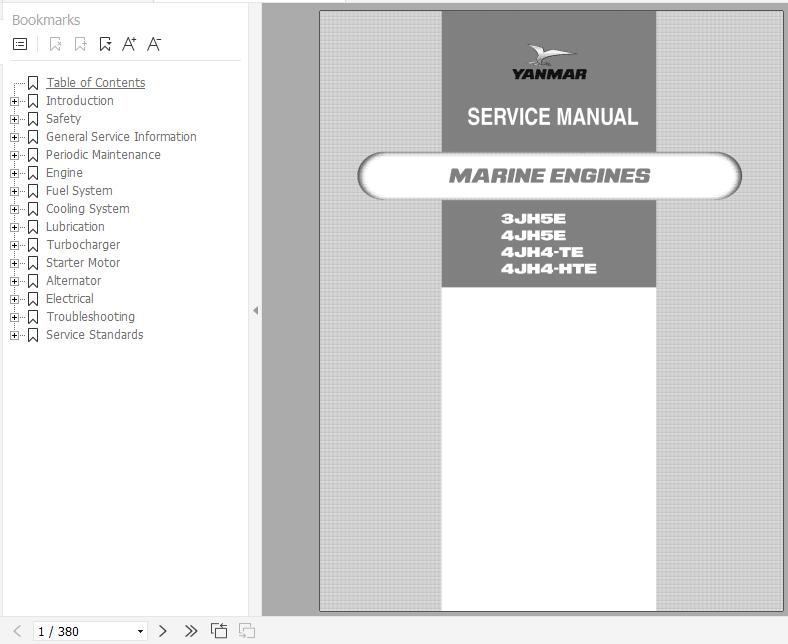The width and height of the screenshot is (788, 644).
Task: Go to the next page arrow
Action: 162,631
